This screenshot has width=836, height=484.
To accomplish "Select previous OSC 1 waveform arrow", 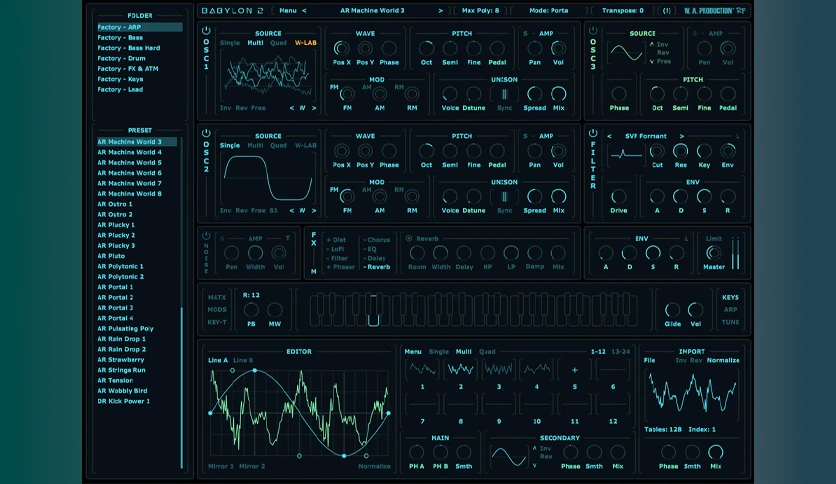I will coord(292,108).
